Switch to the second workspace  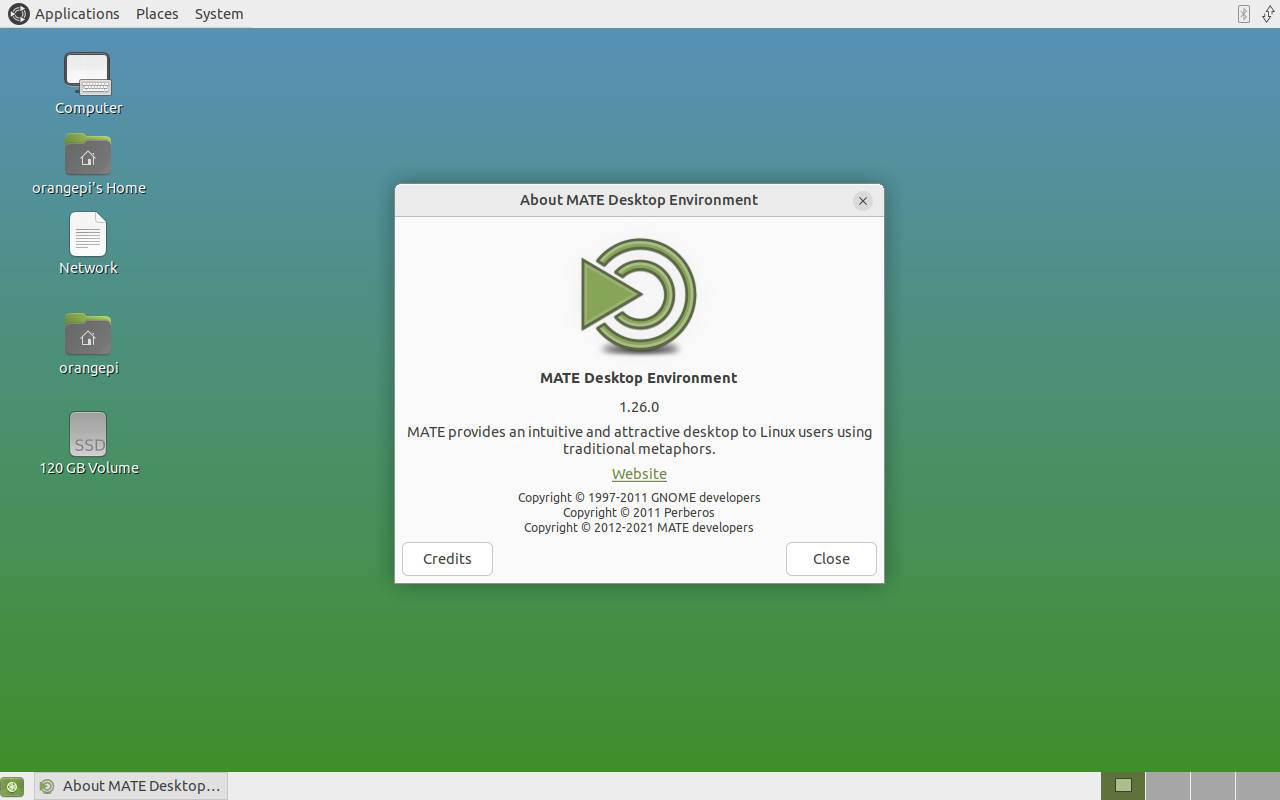pyautogui.click(x=1168, y=786)
